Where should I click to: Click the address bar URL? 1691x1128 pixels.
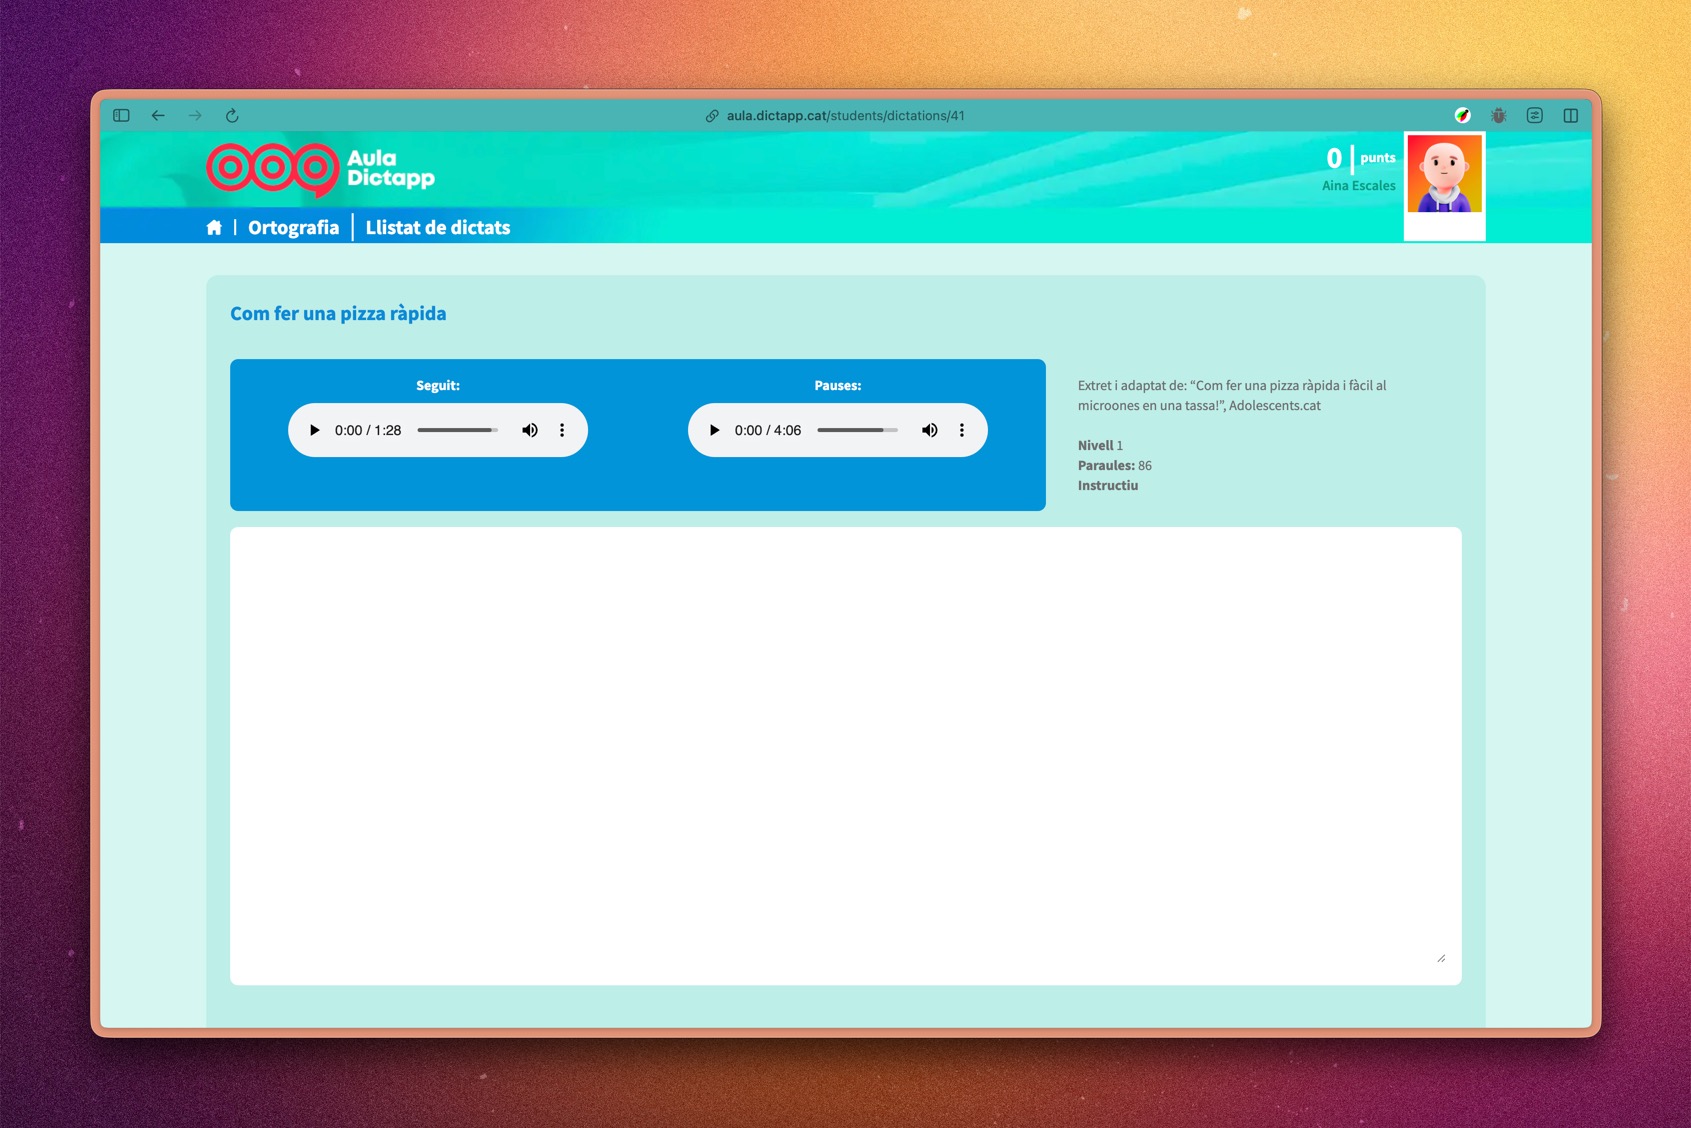click(x=845, y=115)
